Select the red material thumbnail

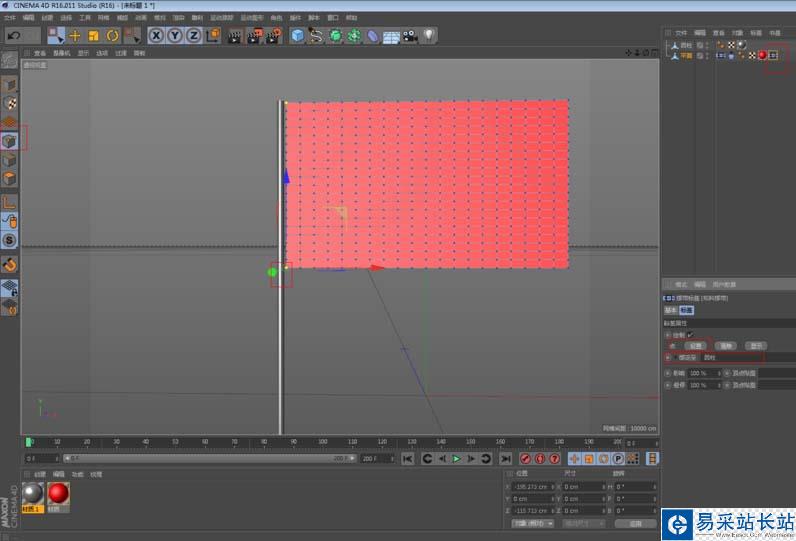pyautogui.click(x=58, y=493)
